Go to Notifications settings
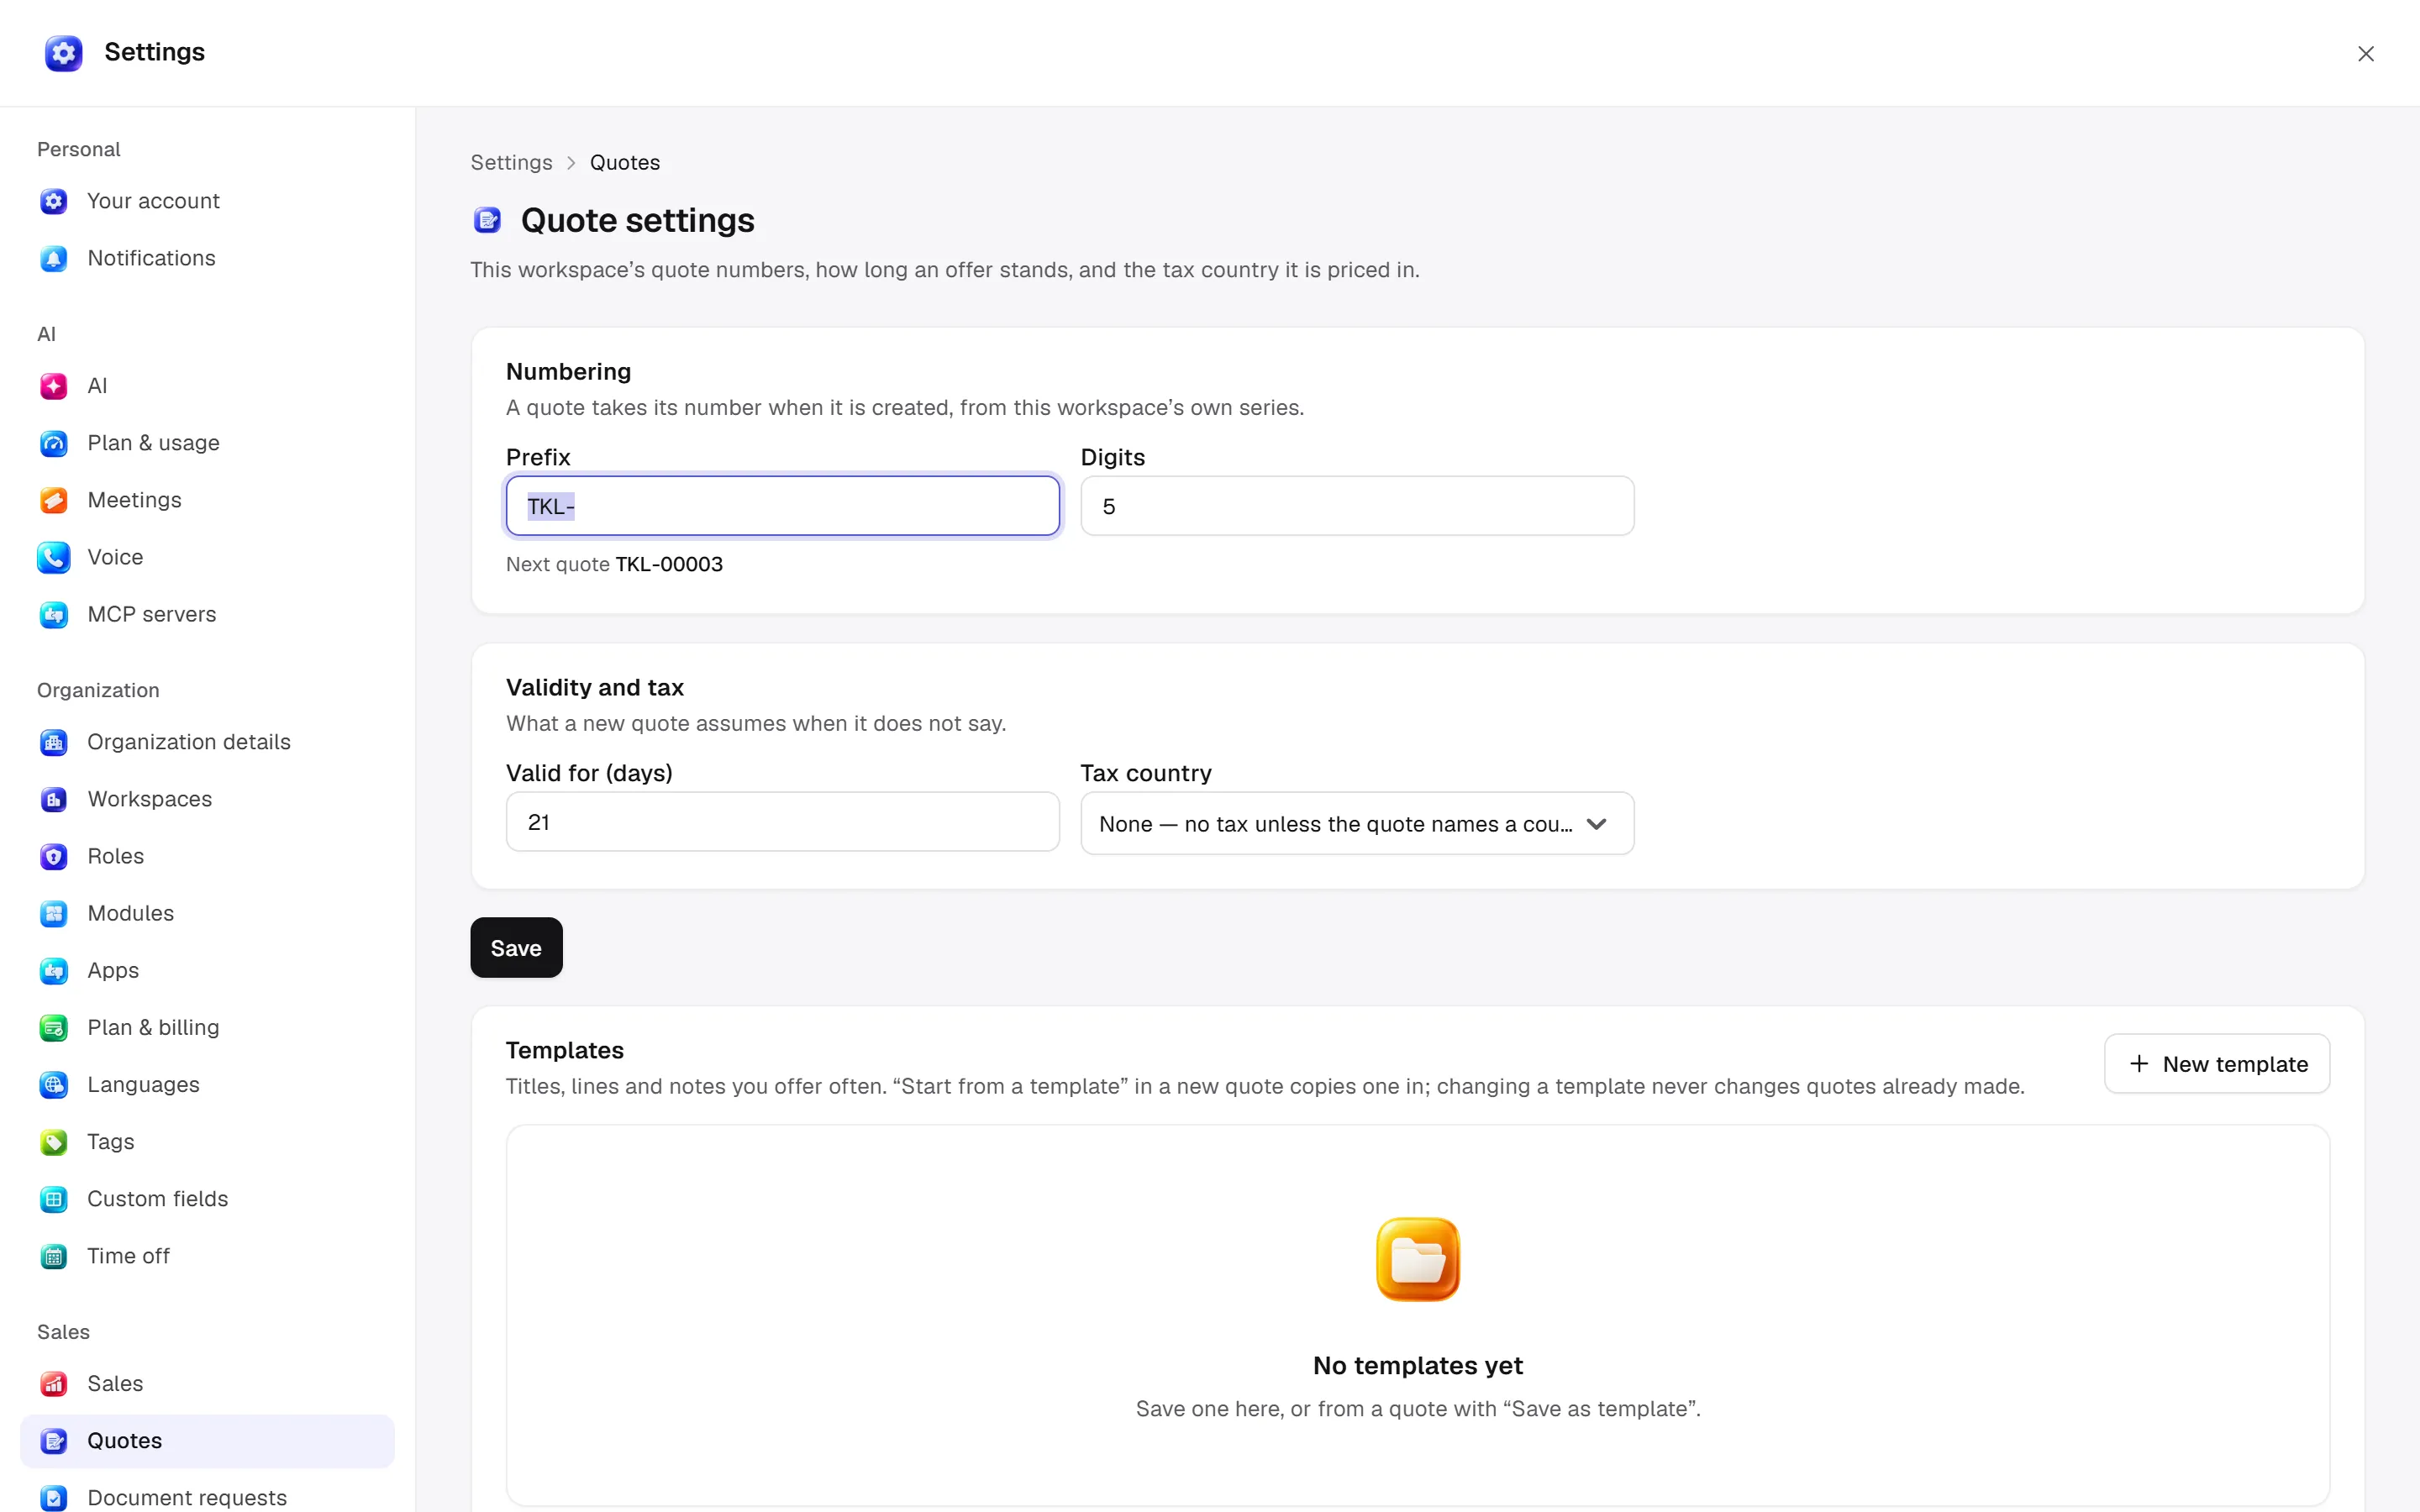The width and height of the screenshot is (2420, 1512). pos(207,258)
